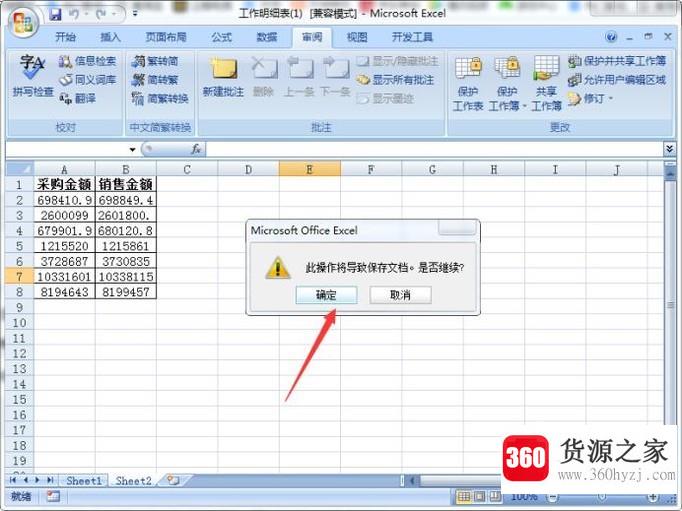Screen dimensions: 682x511
Task: Run spelling check (拼写检查)
Action: (33, 75)
